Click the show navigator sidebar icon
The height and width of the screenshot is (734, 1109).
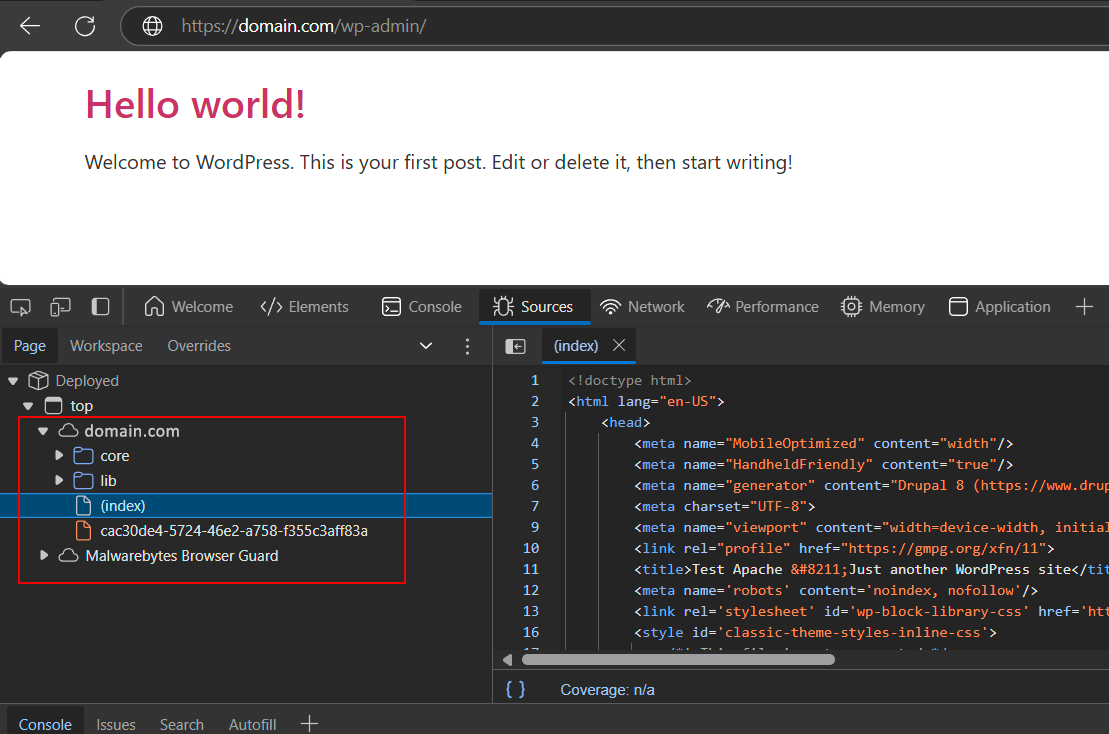[516, 345]
